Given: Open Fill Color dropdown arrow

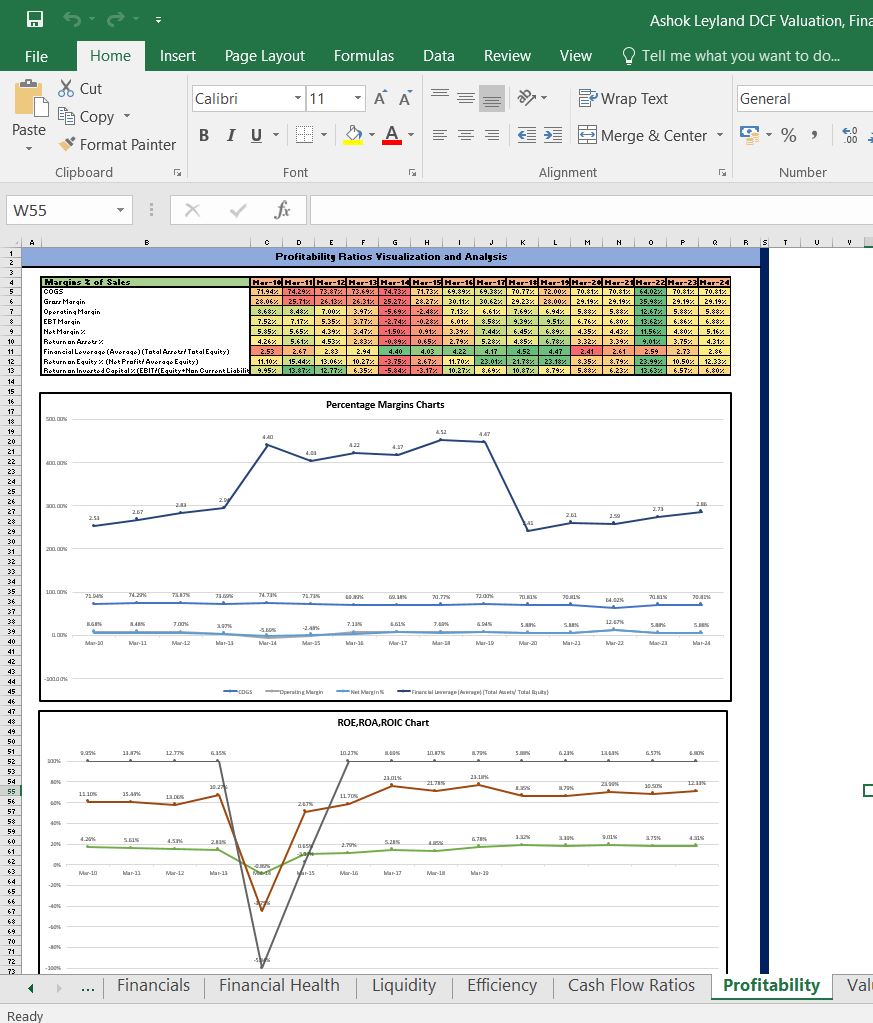Looking at the screenshot, I should point(372,135).
